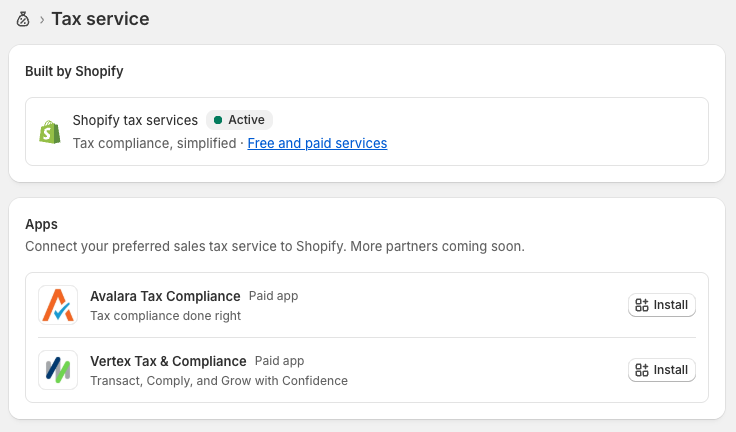The image size is (736, 432).
Task: Click the Built by Shopify heading
Action: coord(74,71)
